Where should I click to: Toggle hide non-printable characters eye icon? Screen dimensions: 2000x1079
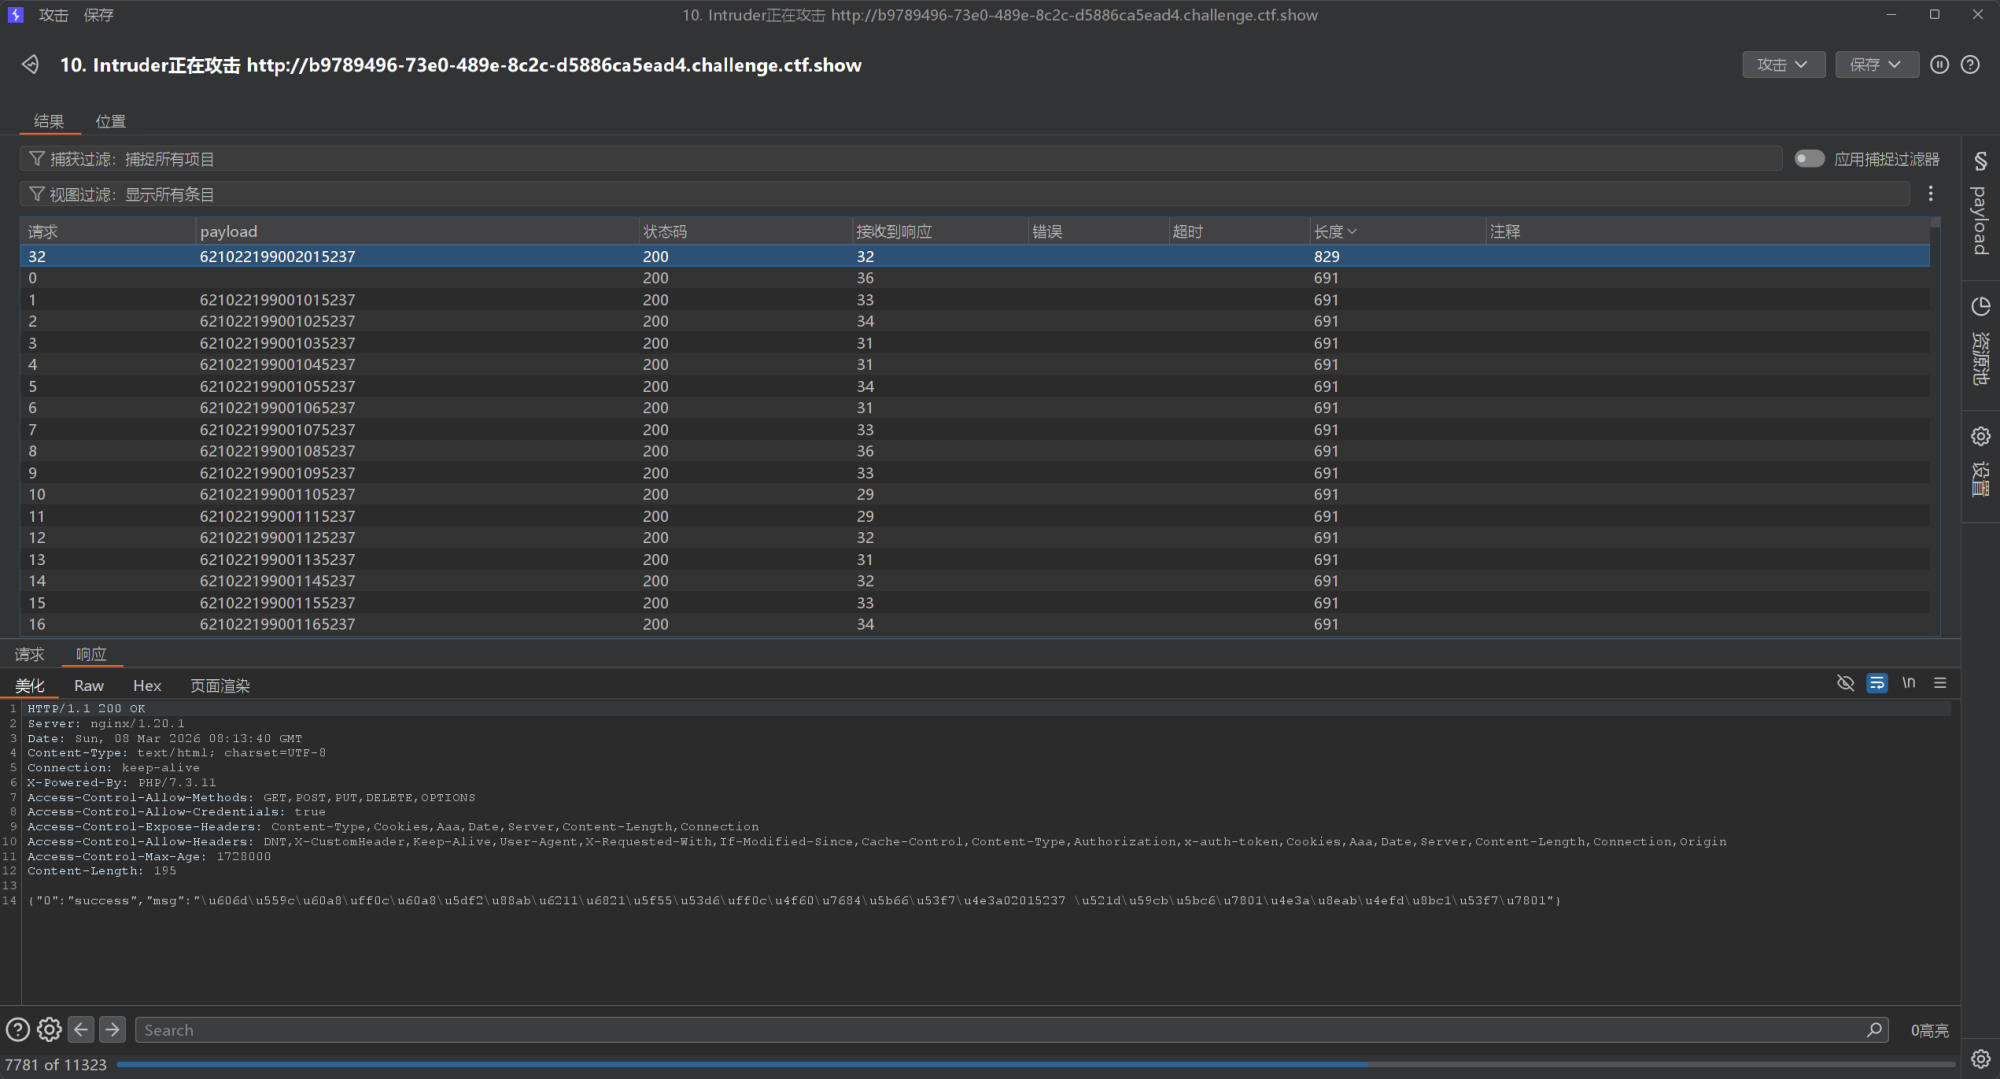coord(1845,683)
